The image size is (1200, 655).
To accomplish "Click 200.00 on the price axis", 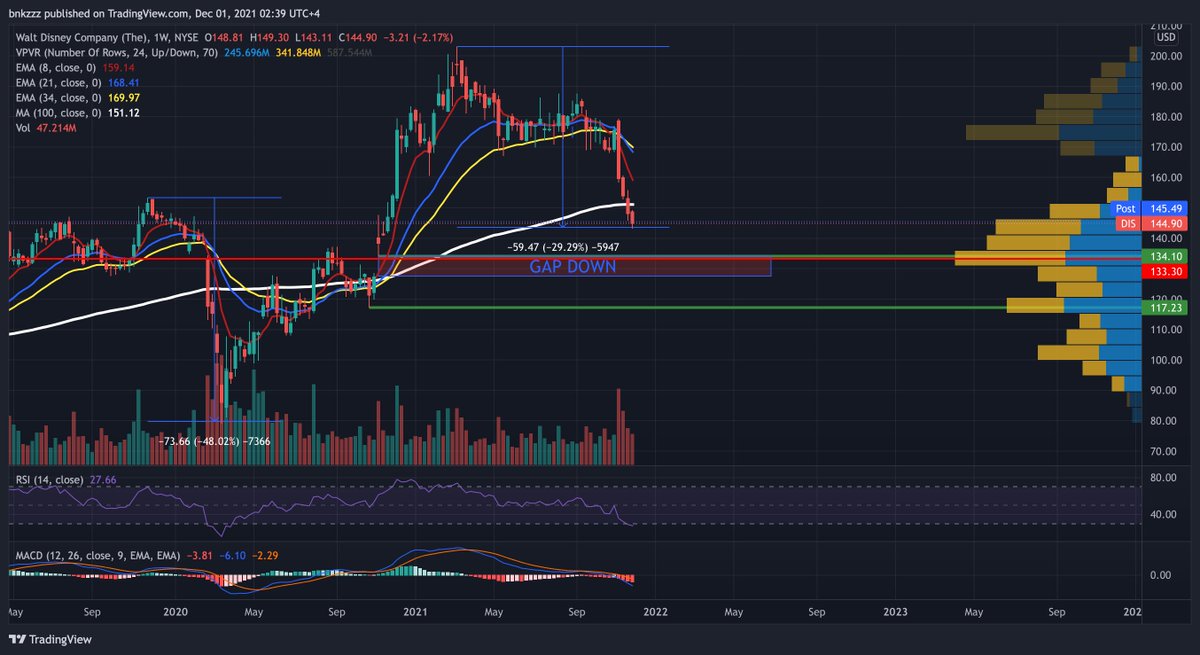I will [1166, 56].
